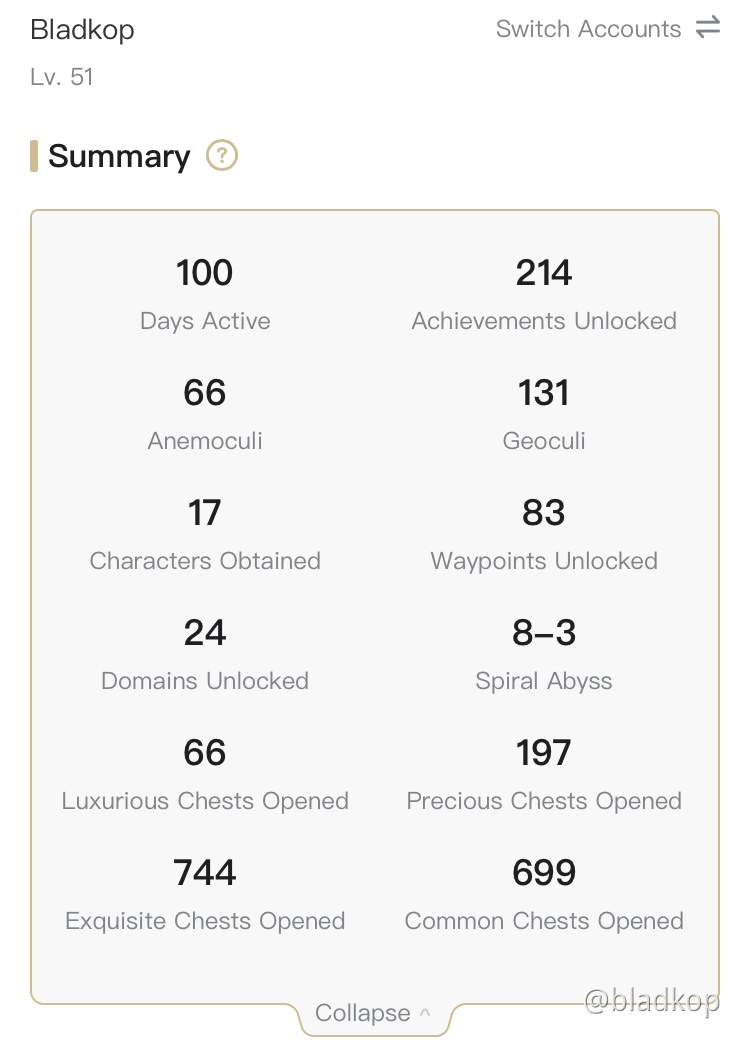Open the Characters Obtained stat
The height and width of the screenshot is (1049, 750).
[205, 533]
